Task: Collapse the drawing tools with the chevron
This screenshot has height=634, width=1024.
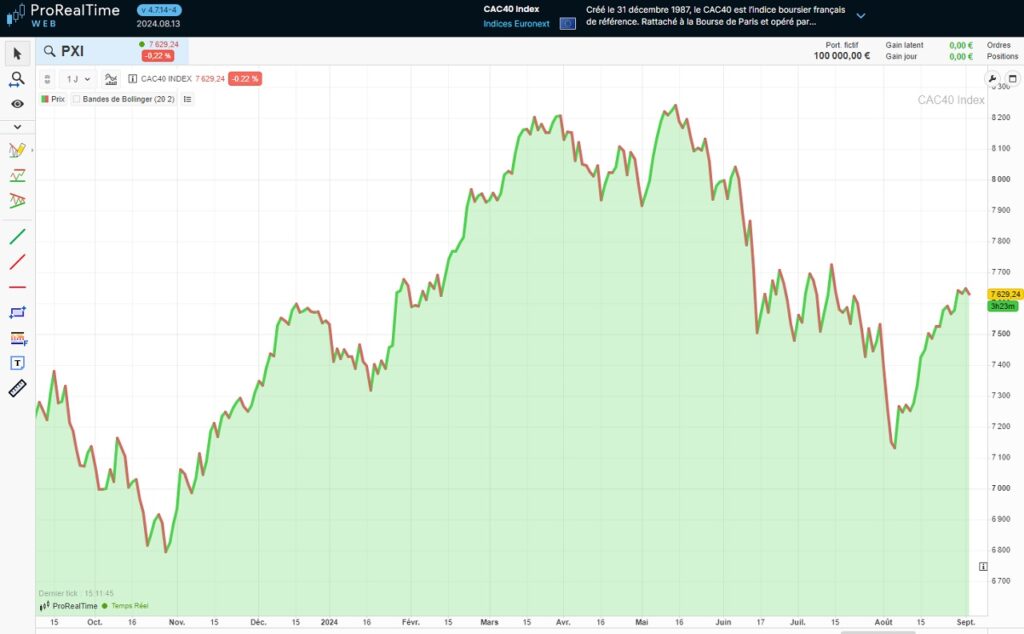Action: tap(15, 126)
